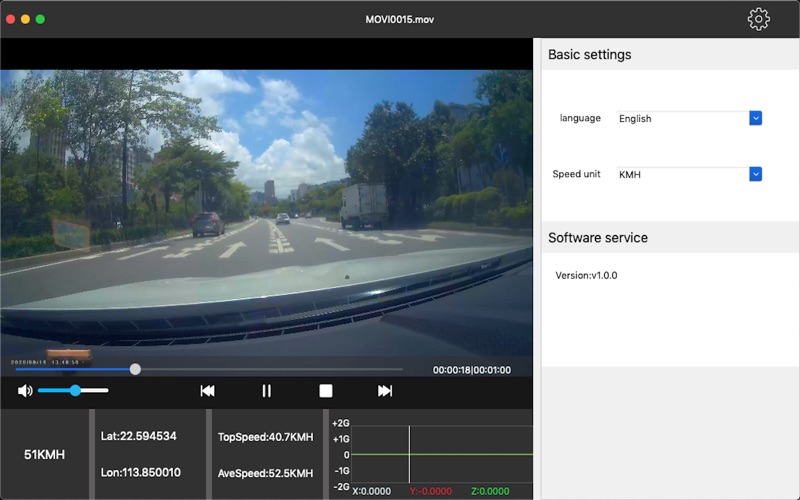The image size is (800, 500).
Task: Click the G-sensor graph cursor line
Action: (409, 454)
